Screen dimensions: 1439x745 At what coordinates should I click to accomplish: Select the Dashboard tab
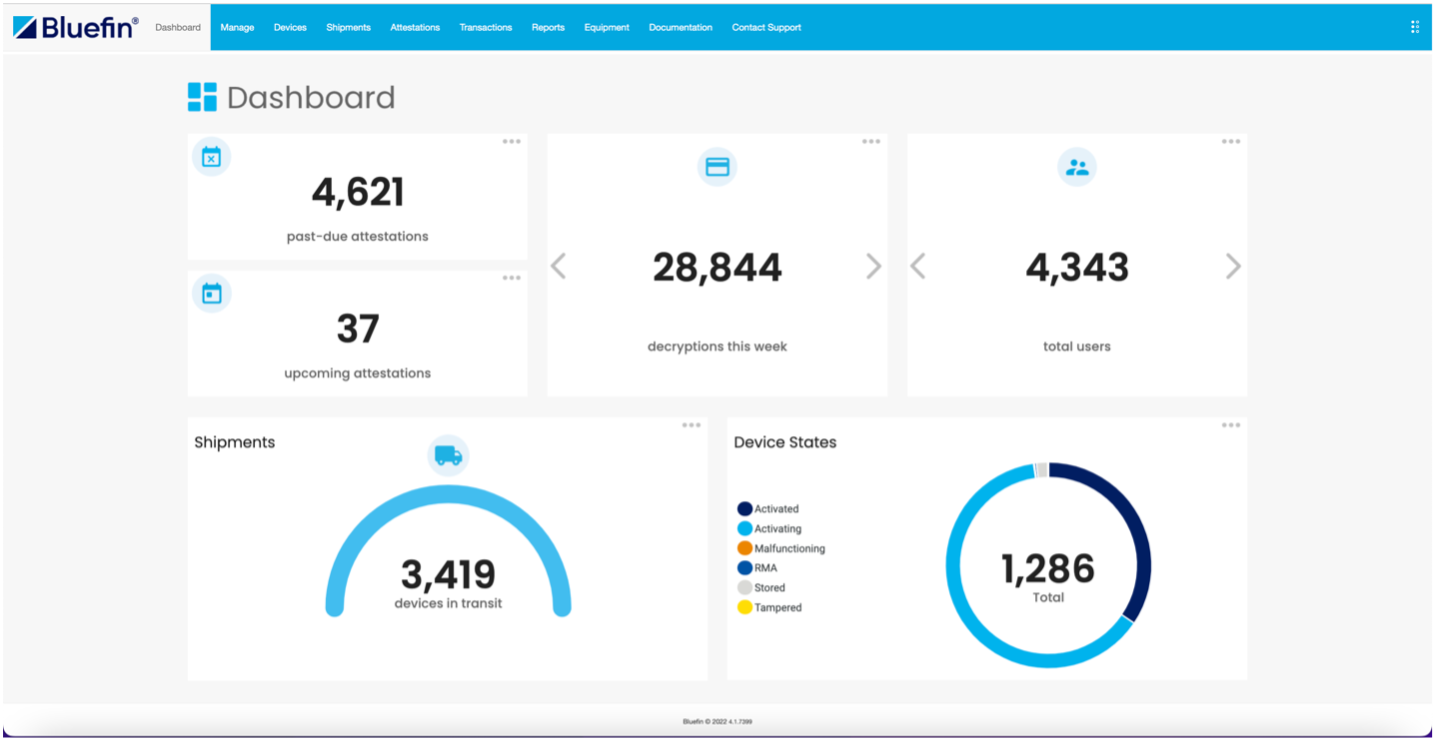tap(178, 27)
